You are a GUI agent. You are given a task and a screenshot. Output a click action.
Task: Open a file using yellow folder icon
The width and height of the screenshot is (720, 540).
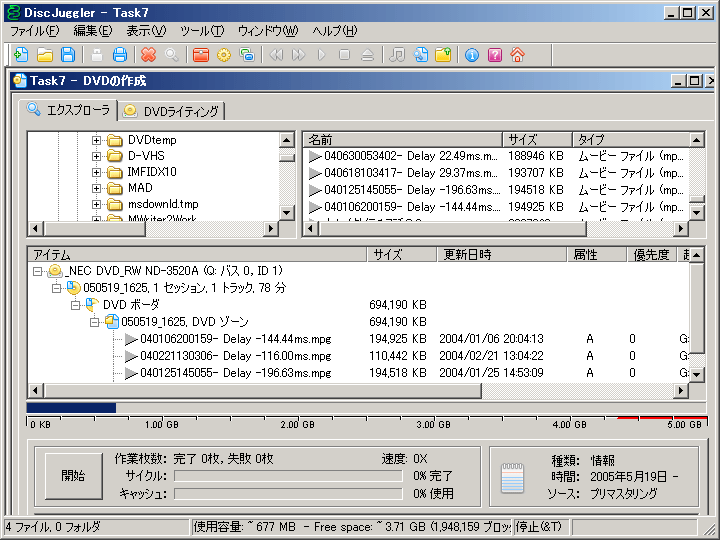click(x=45, y=55)
